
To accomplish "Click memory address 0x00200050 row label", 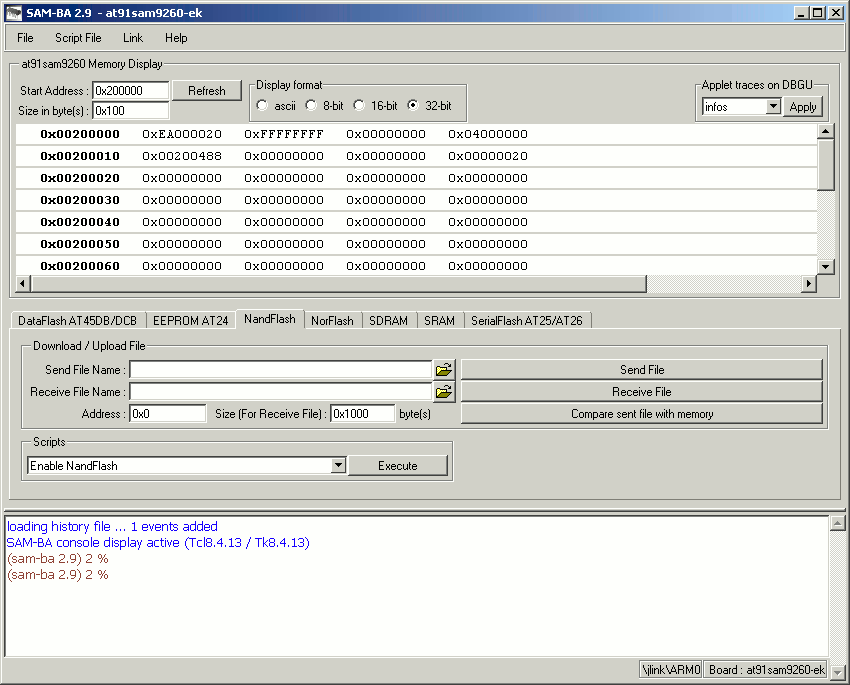I will [80, 244].
